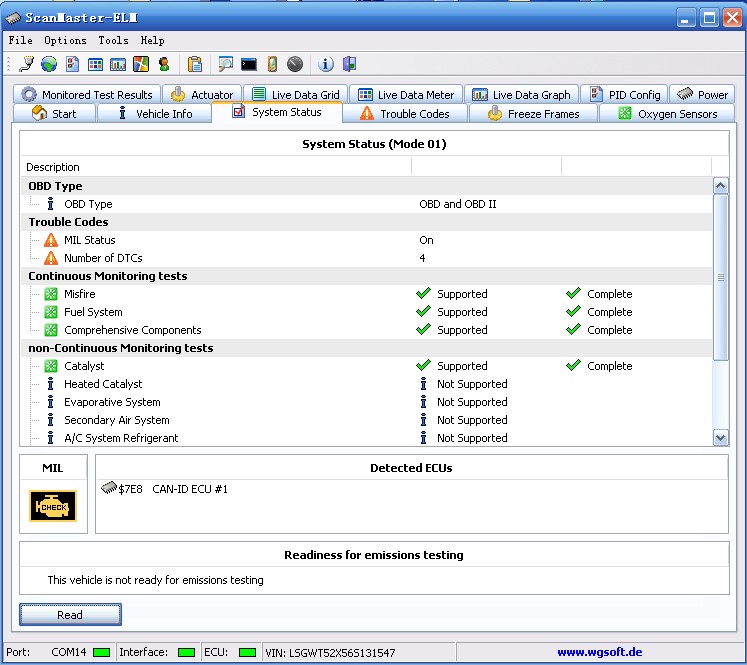Screen dimensions: 747x665
Task: Click the Description column header
Action: (x=216, y=167)
